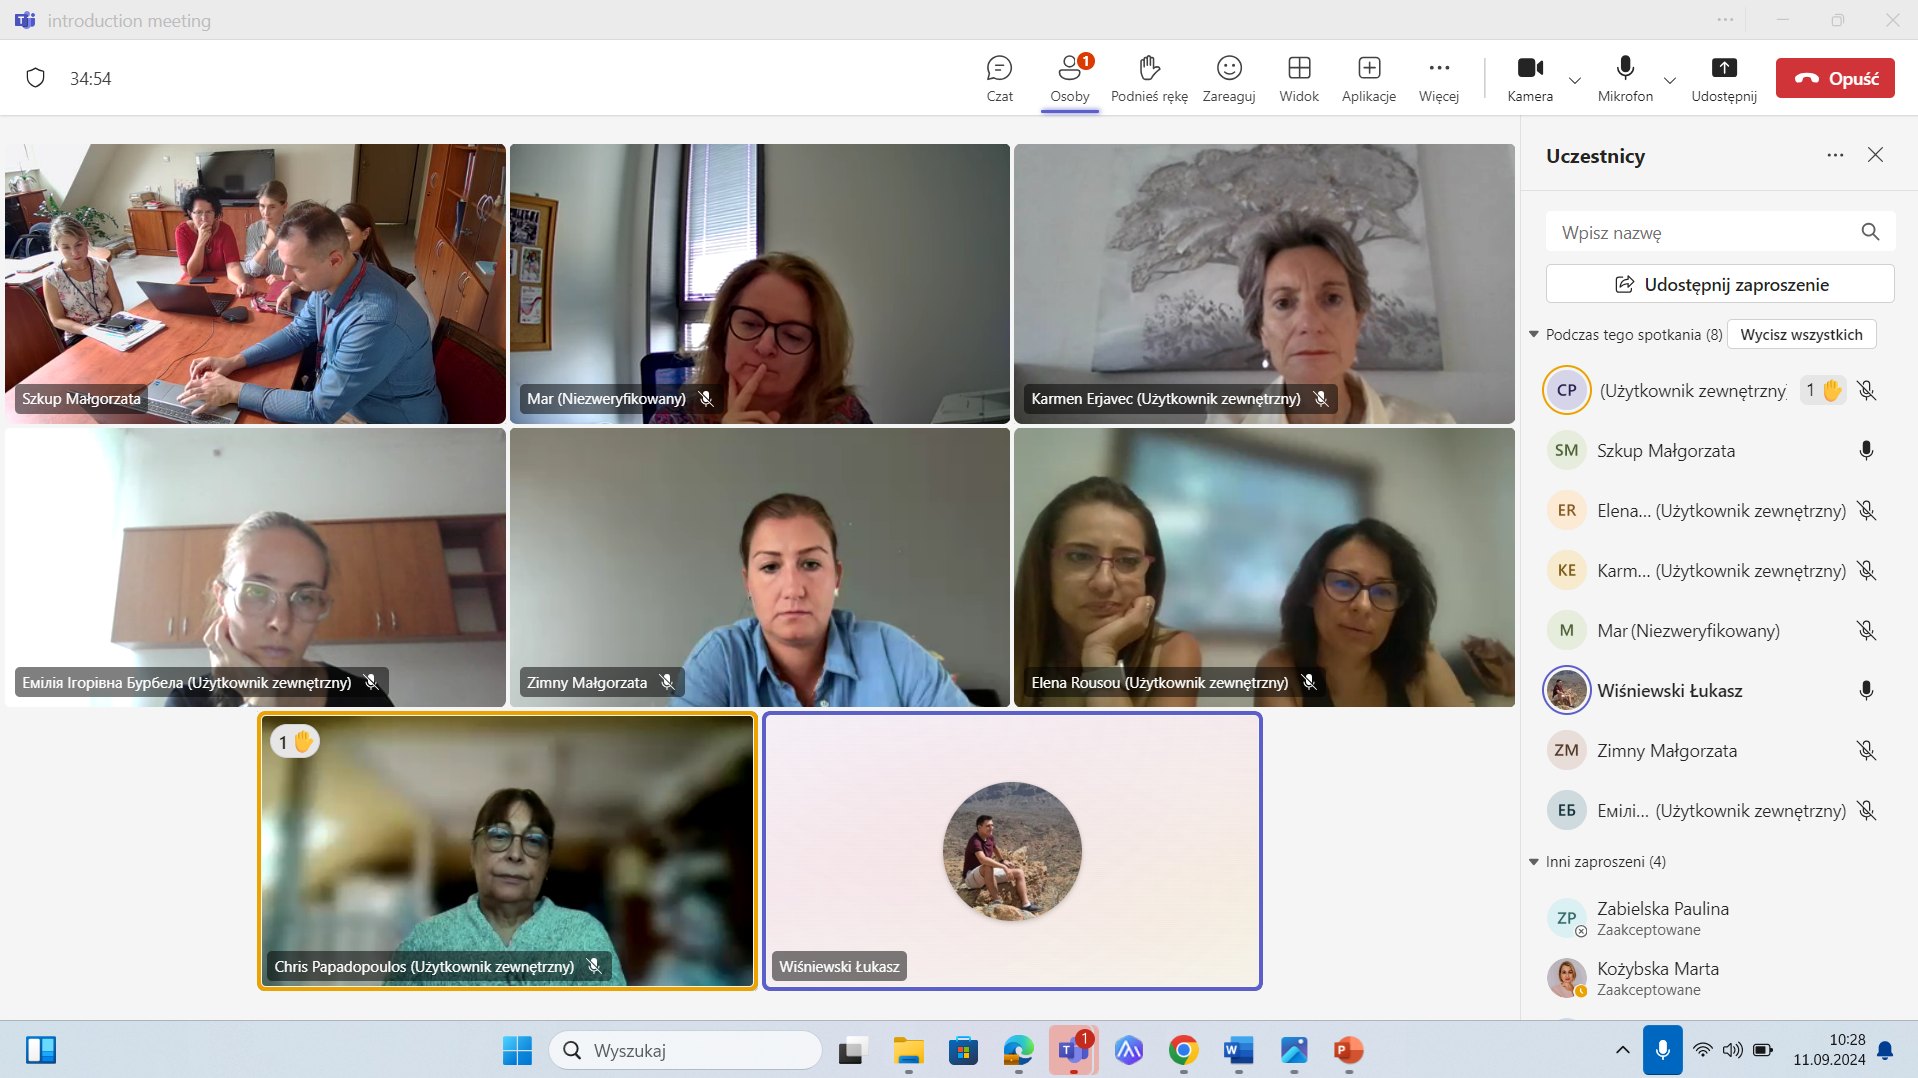Toggle the Kamera camera on or off

pos(1529,78)
